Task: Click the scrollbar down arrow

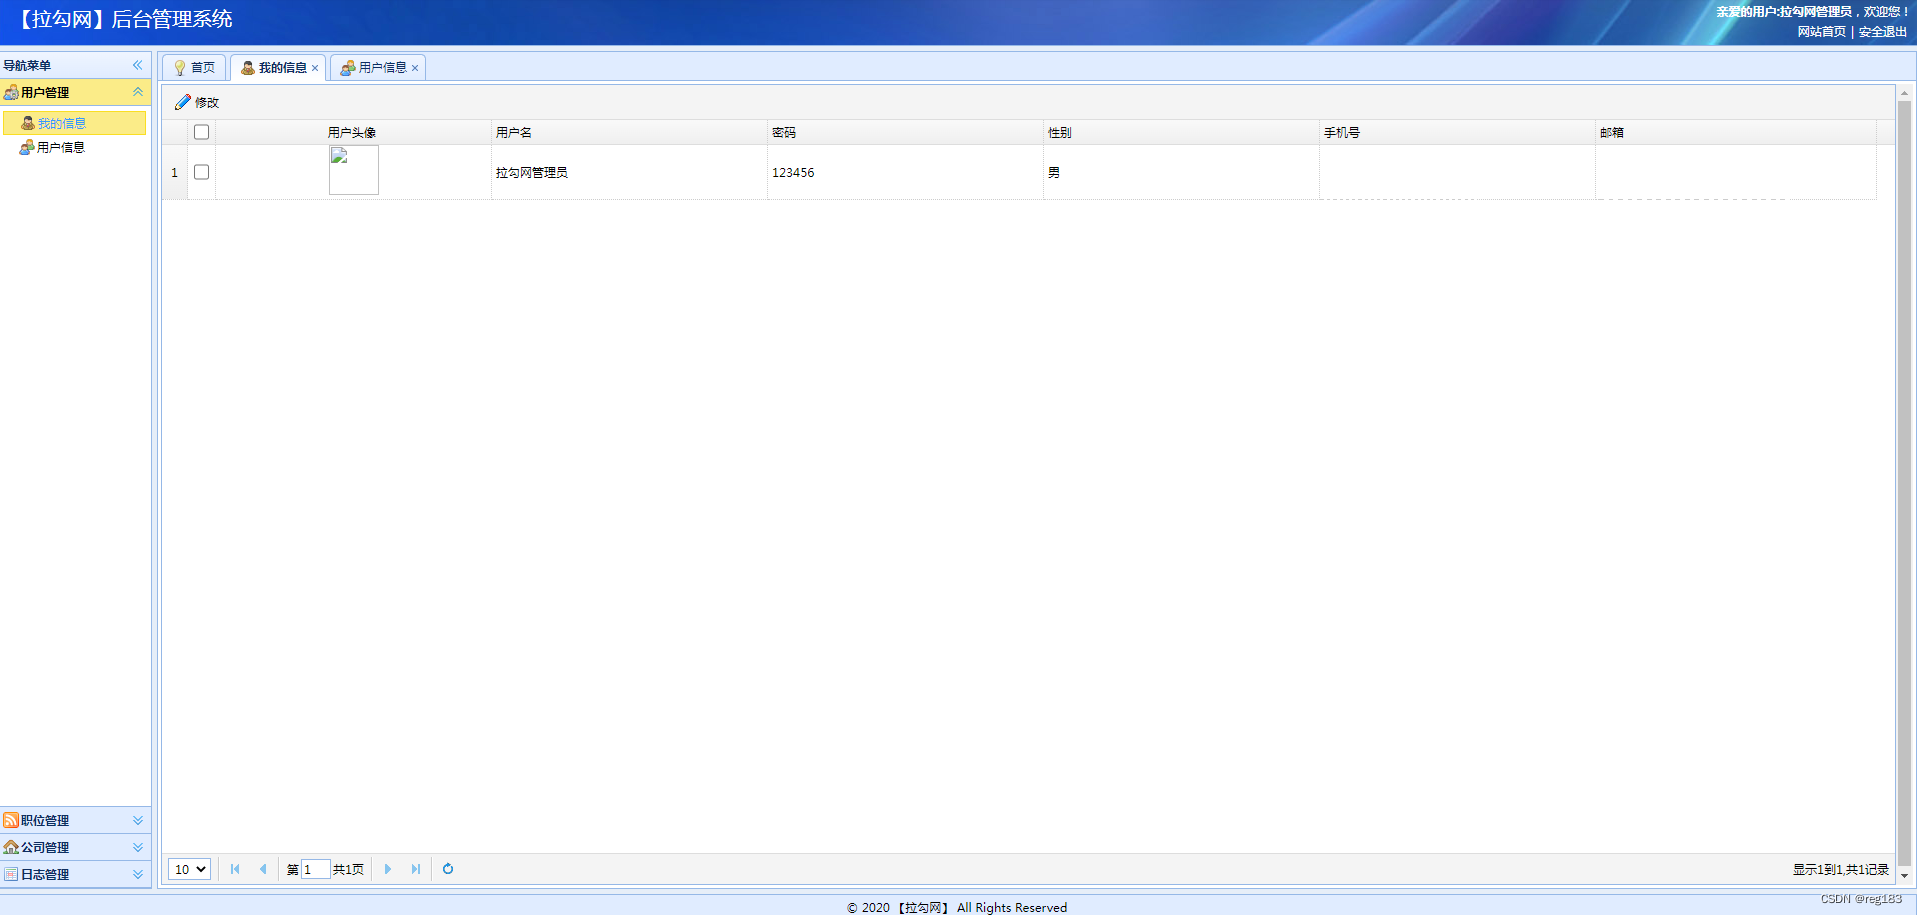Action: [x=1904, y=875]
